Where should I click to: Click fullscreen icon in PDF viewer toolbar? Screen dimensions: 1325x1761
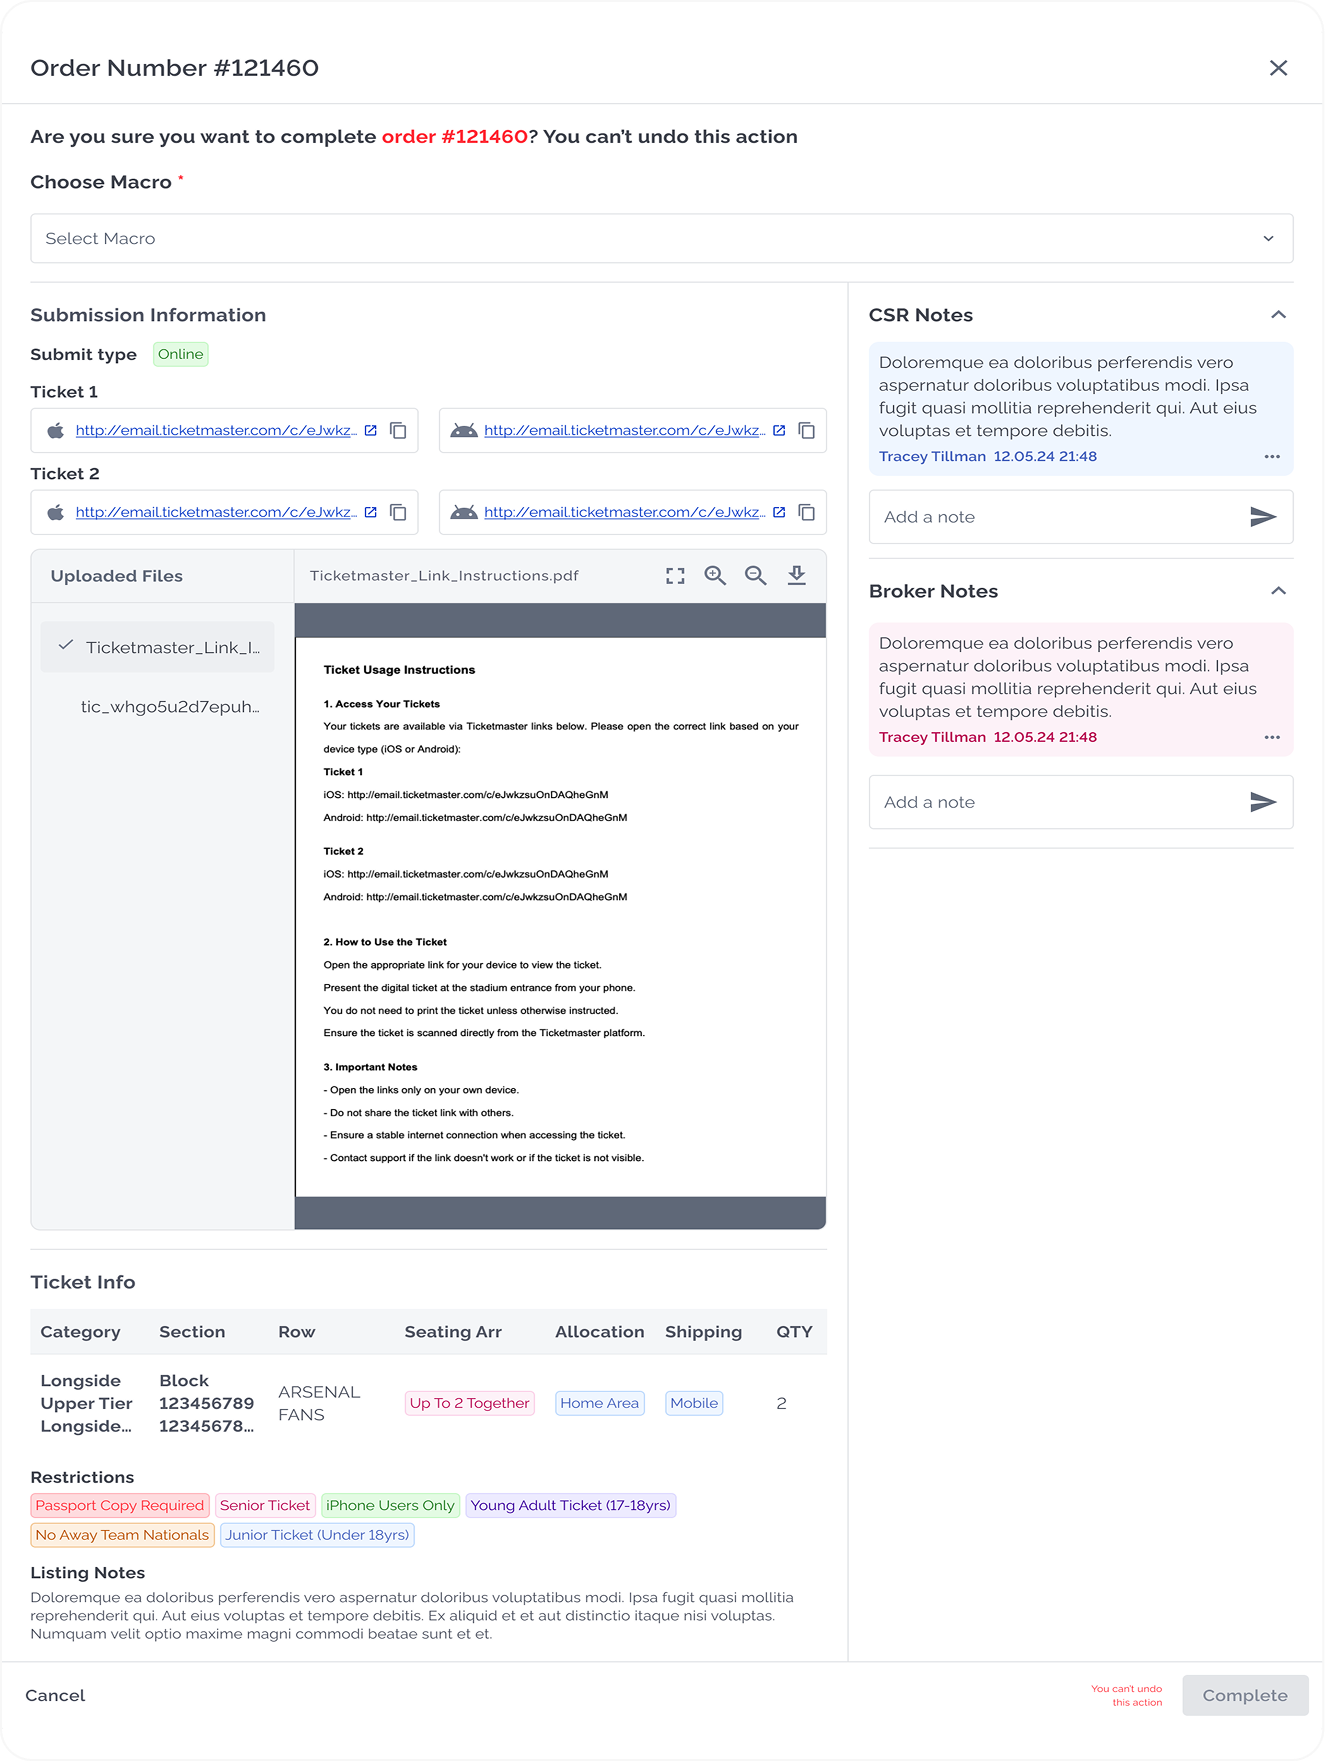pos(675,576)
